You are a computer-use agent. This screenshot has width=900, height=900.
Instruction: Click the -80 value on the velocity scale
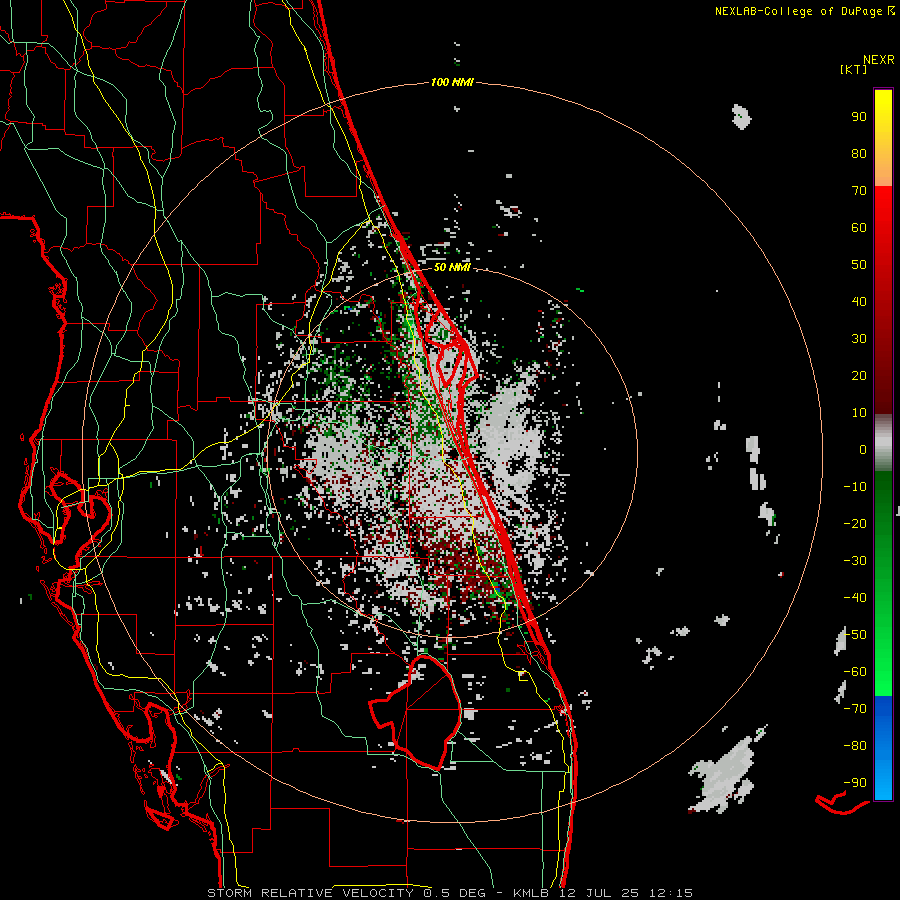[855, 746]
